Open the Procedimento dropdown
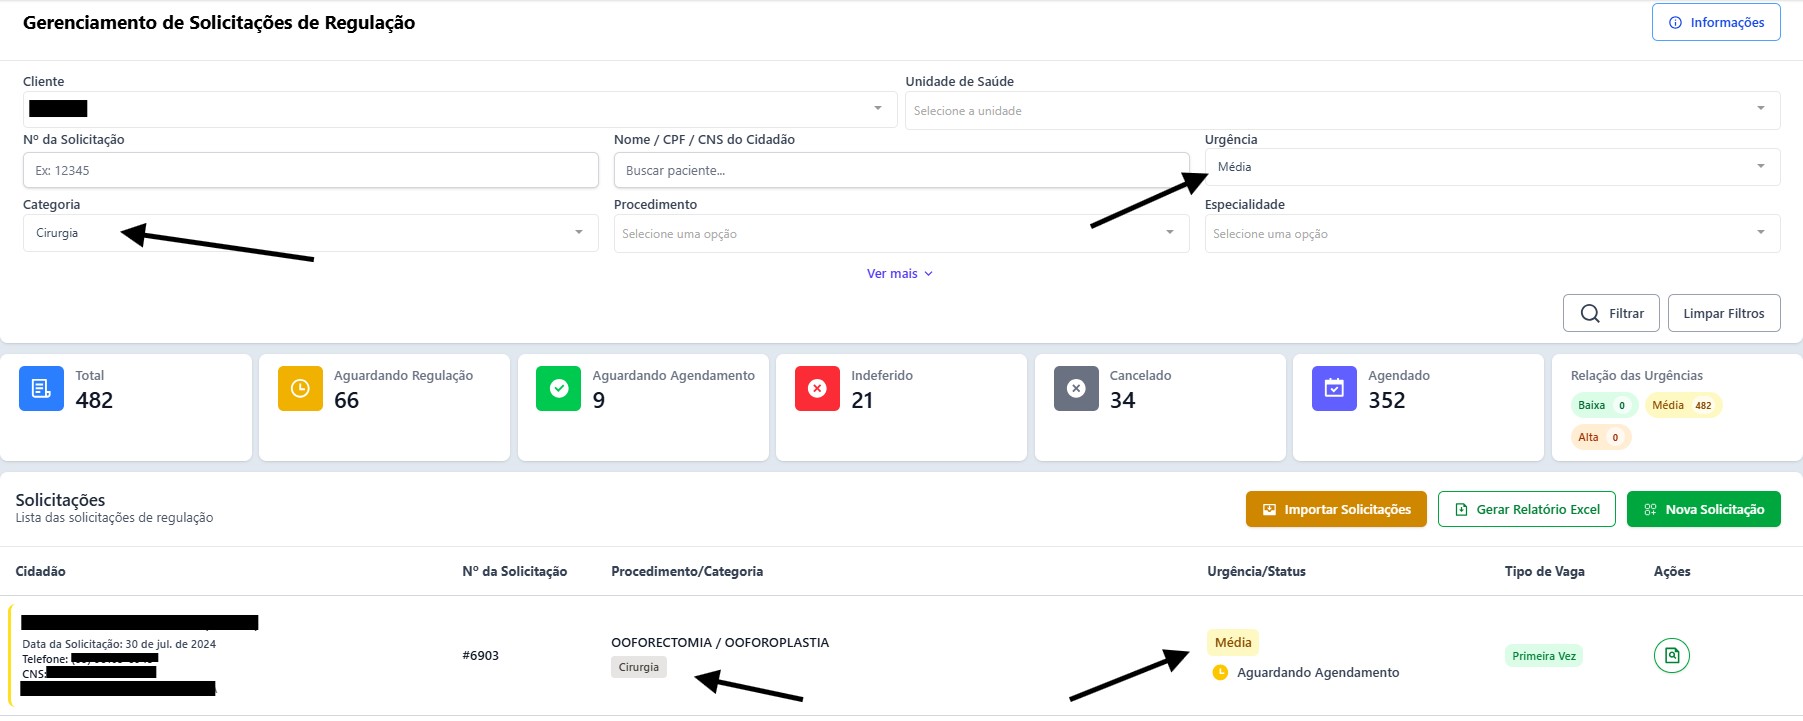 (901, 233)
